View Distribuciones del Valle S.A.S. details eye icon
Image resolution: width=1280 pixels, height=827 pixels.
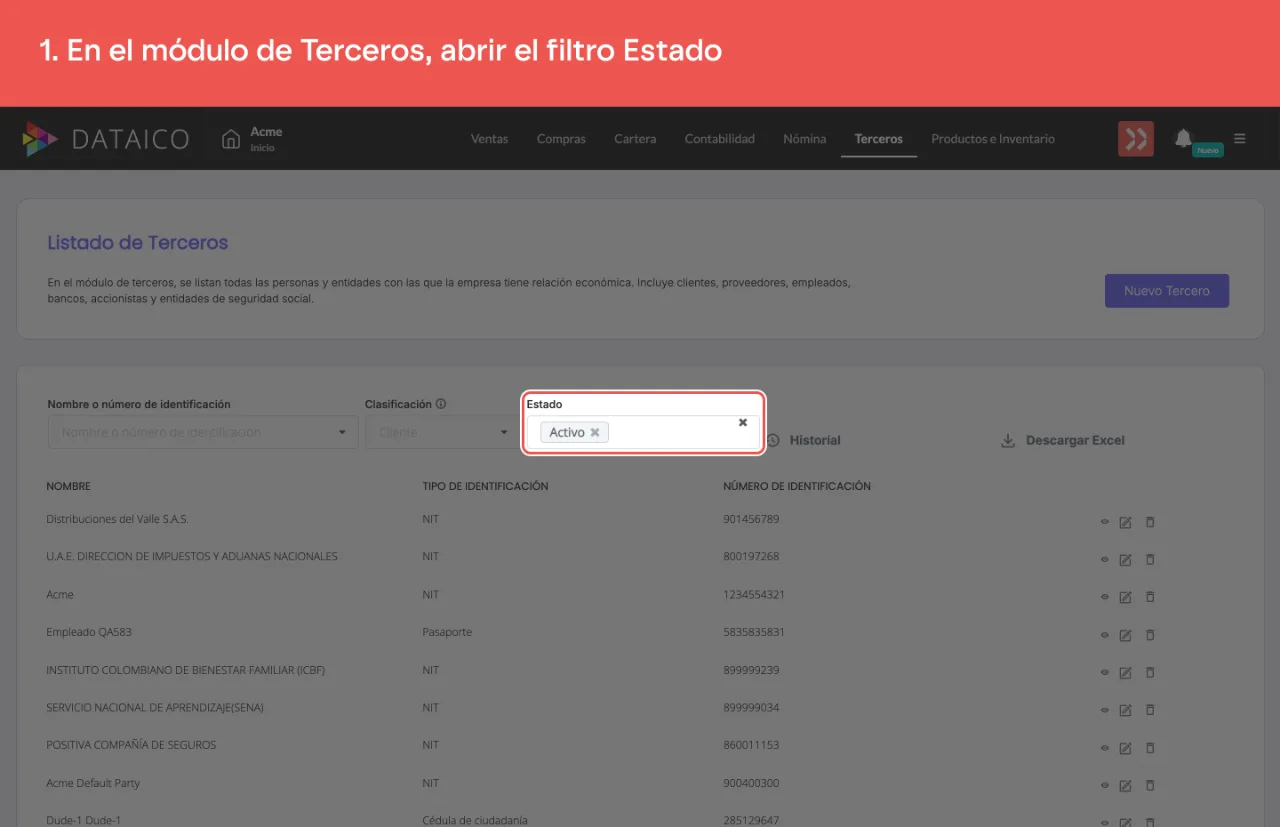click(1105, 522)
